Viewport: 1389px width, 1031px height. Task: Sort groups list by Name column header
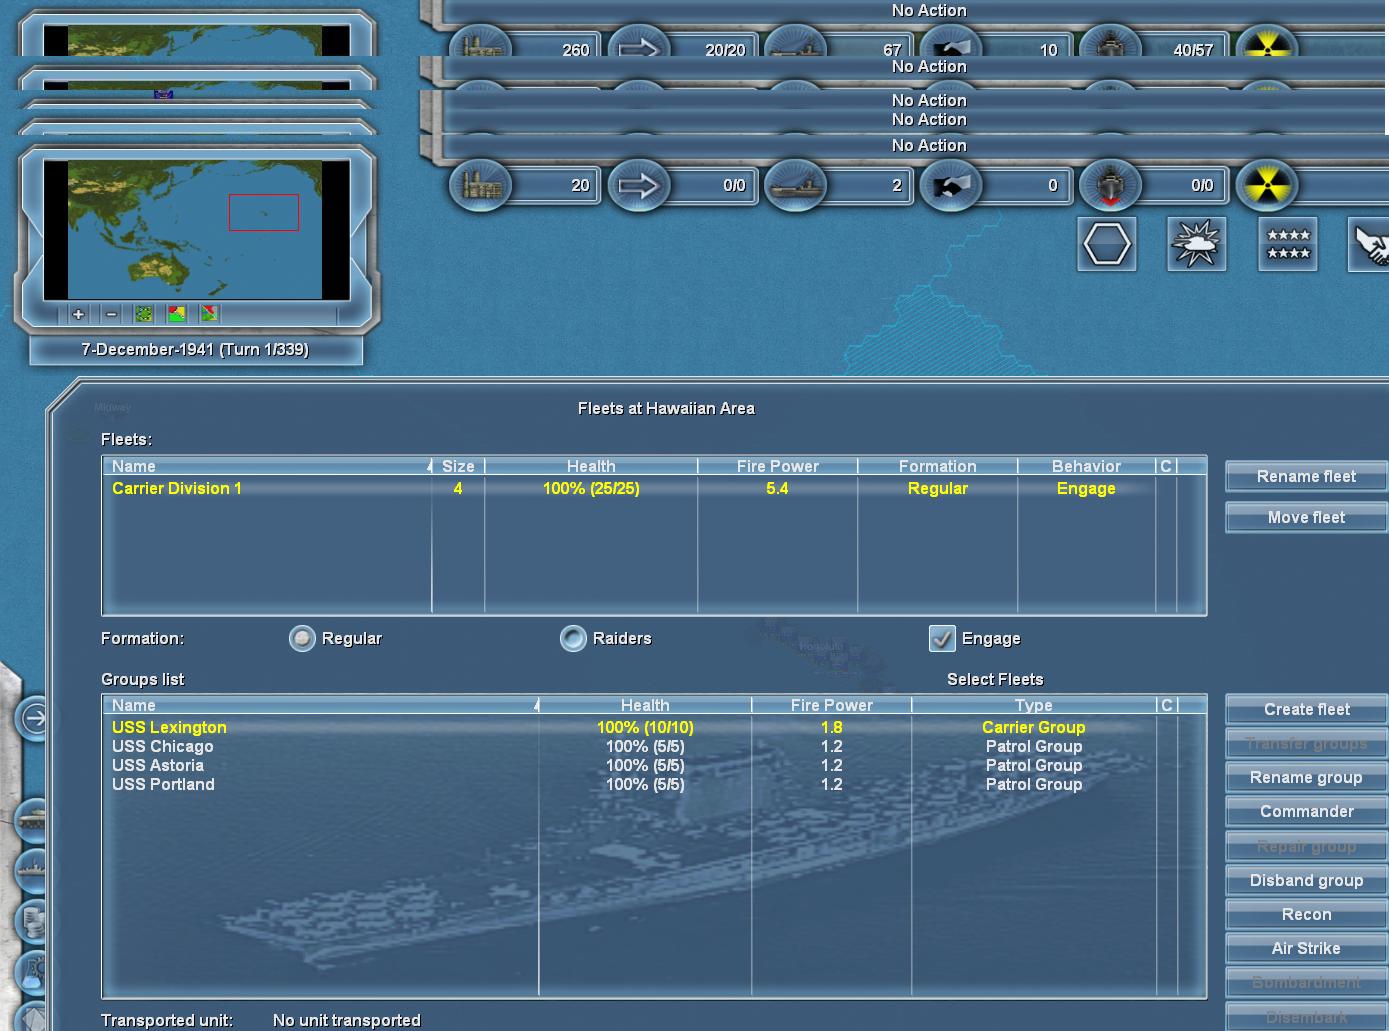click(321, 705)
